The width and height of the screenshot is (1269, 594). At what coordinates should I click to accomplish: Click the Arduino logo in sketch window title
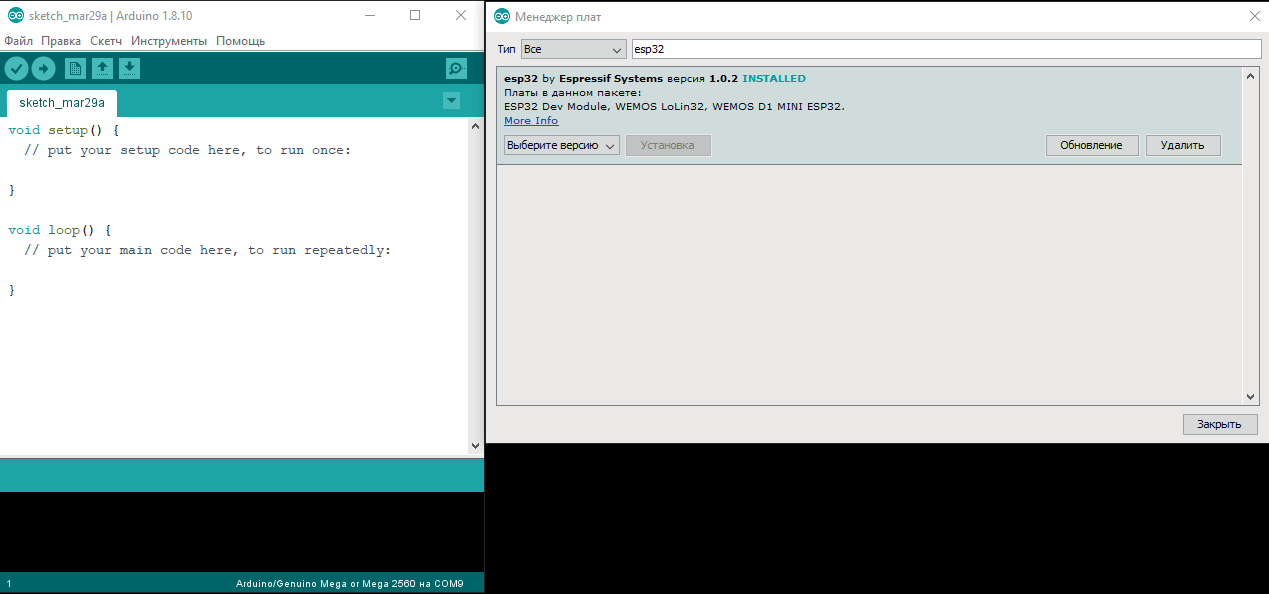pyautogui.click(x=15, y=16)
